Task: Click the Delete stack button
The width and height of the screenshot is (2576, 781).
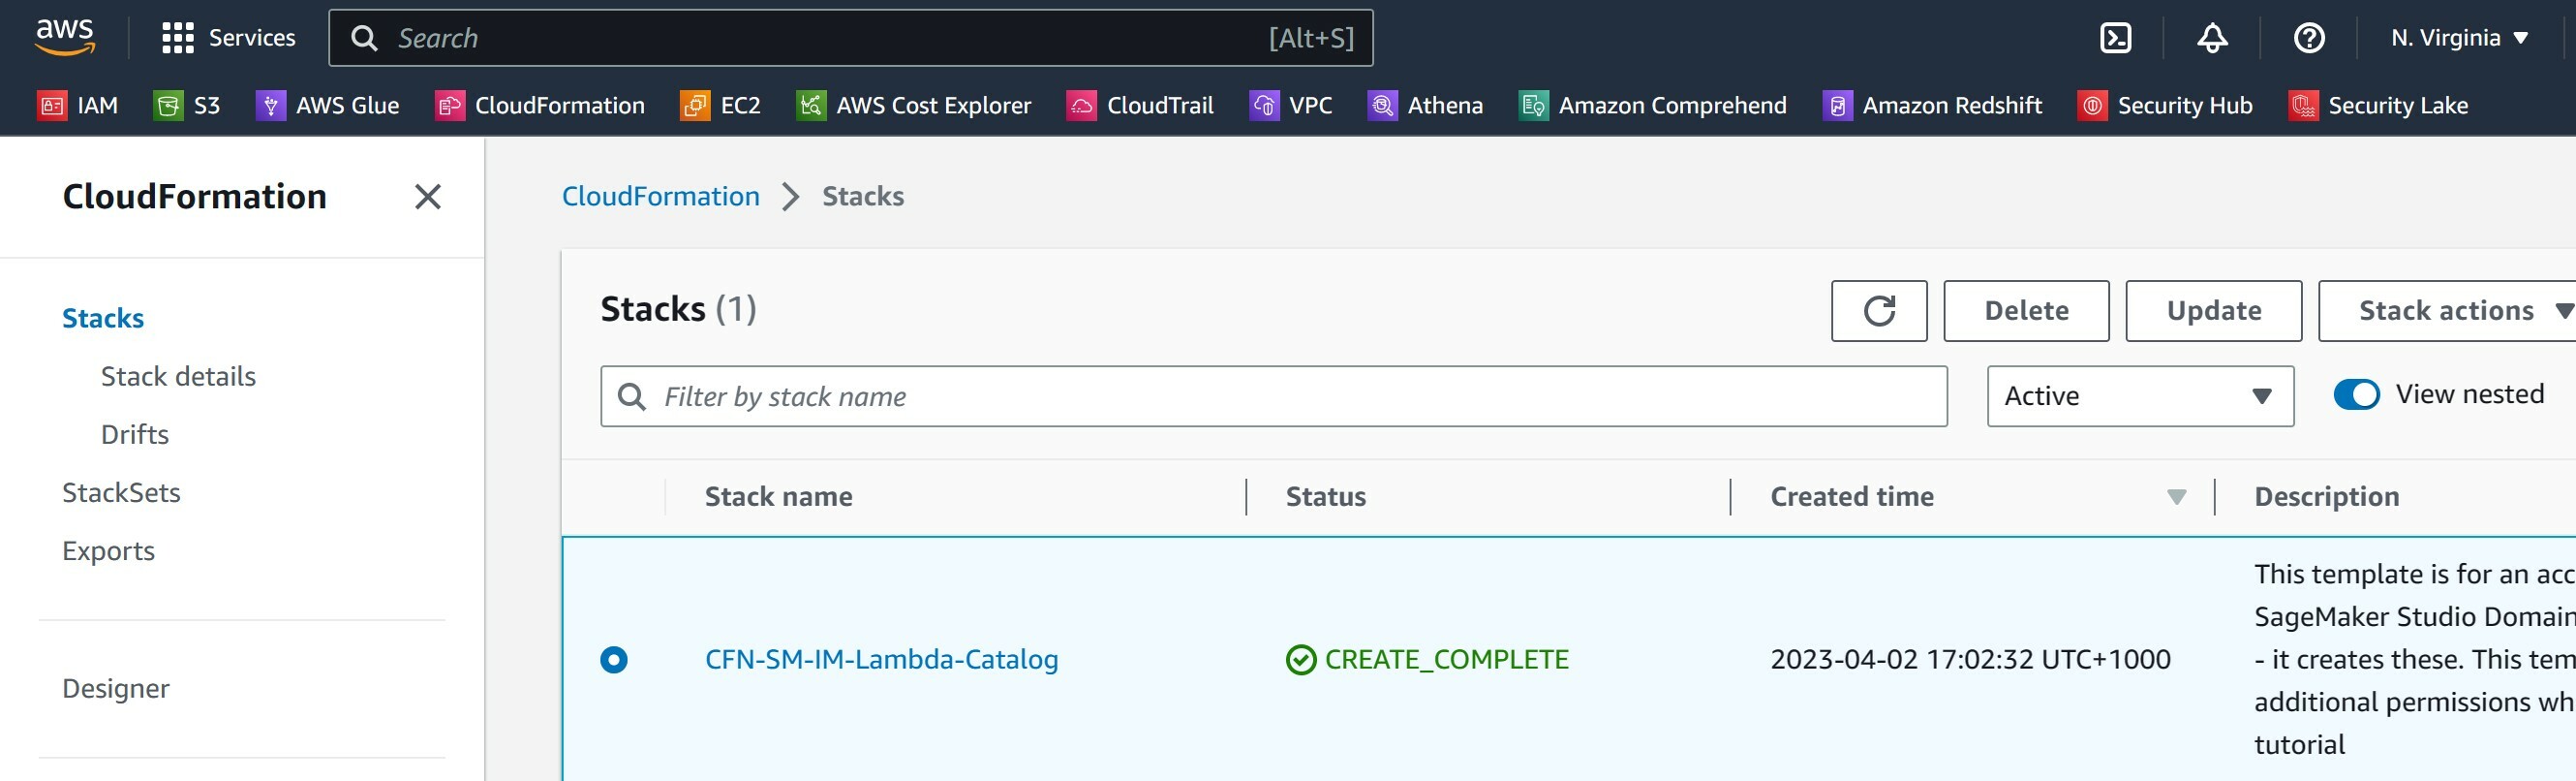Action: pyautogui.click(x=2025, y=311)
